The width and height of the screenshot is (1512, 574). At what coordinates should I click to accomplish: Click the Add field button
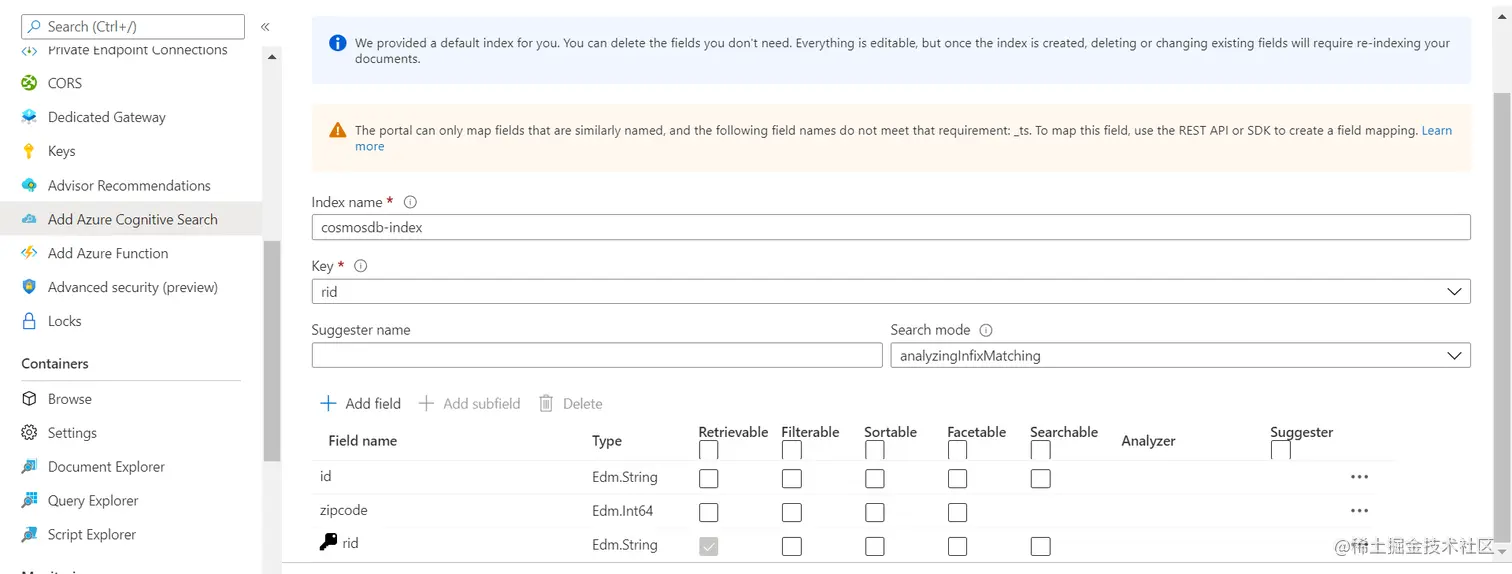(360, 404)
